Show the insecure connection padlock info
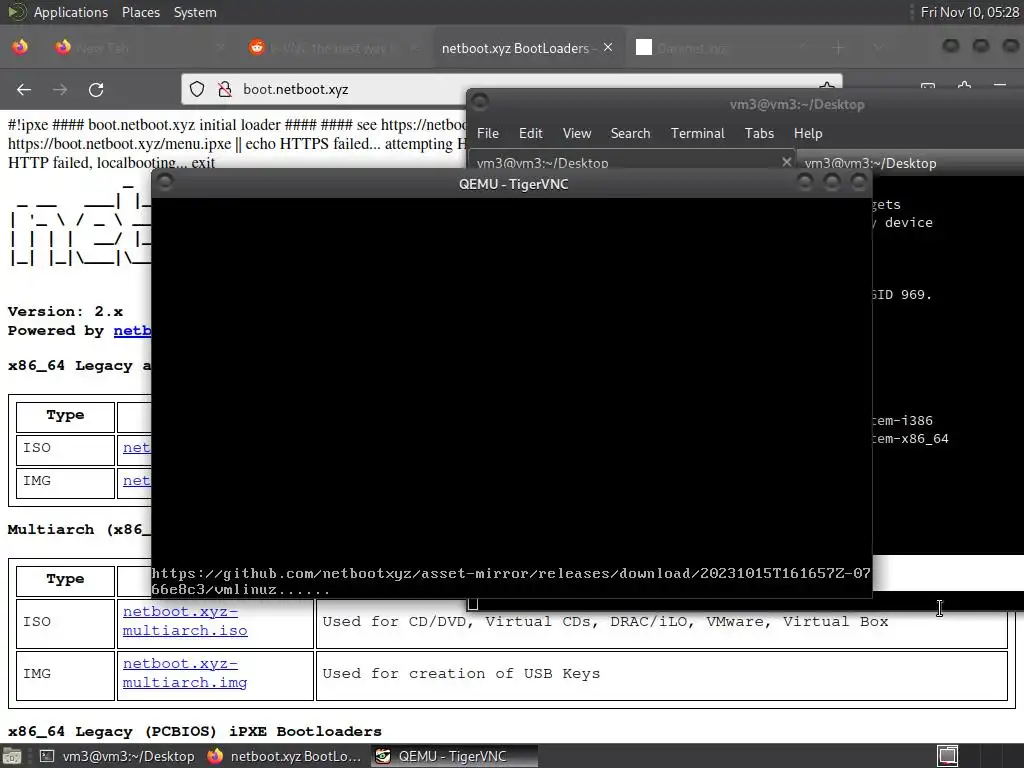Screen dimensions: 1024x768 (225, 89)
